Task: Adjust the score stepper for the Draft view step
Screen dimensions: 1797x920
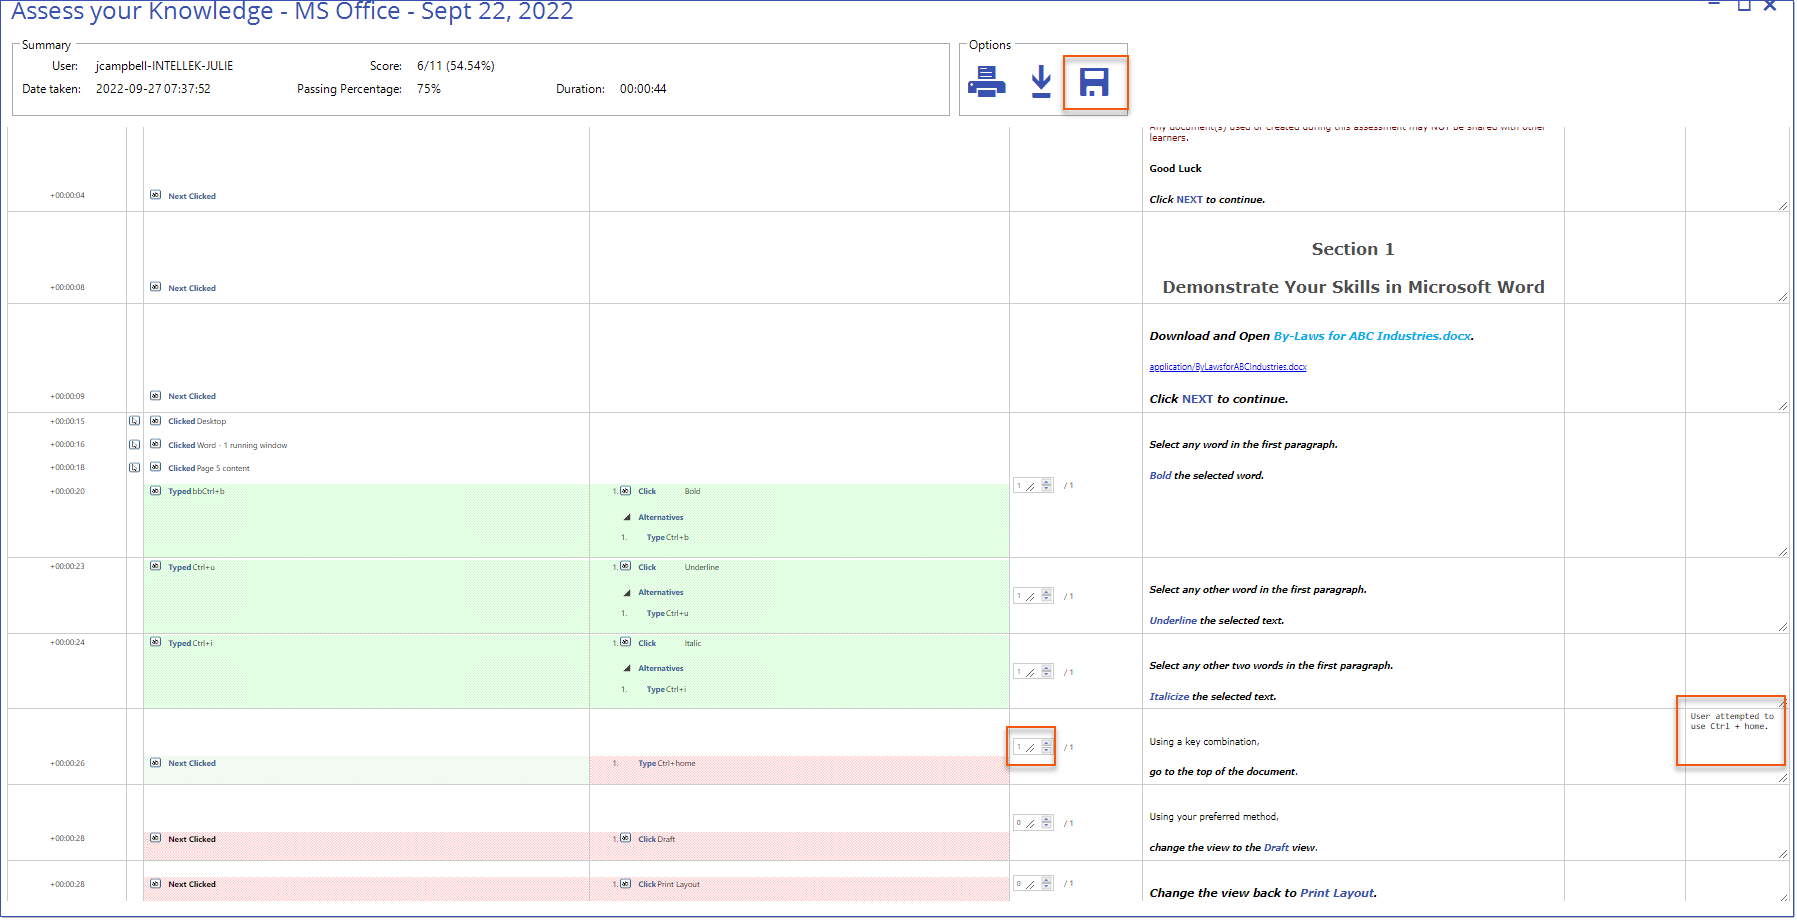Action: [x=1047, y=823]
